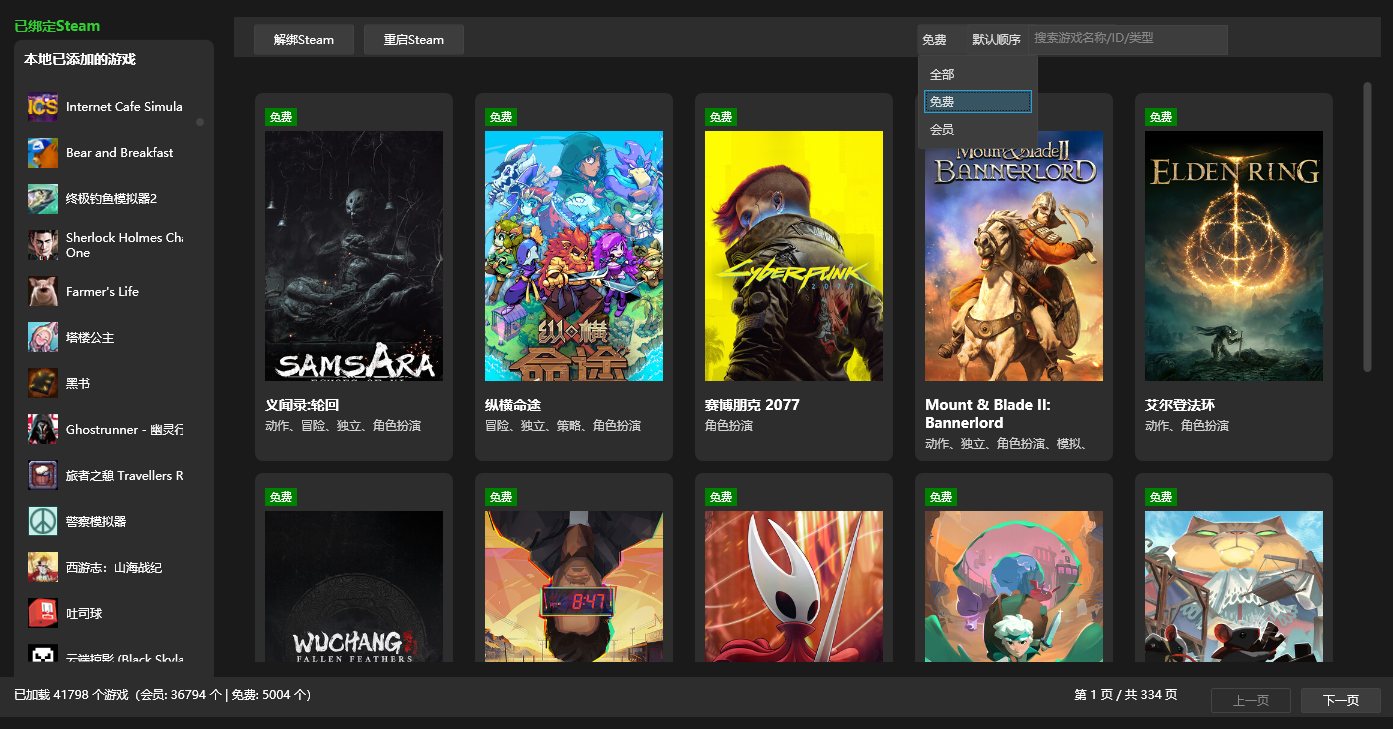Click Sherlock Holmes Chapter One icon
Image resolution: width=1393 pixels, height=729 pixels.
(43, 245)
